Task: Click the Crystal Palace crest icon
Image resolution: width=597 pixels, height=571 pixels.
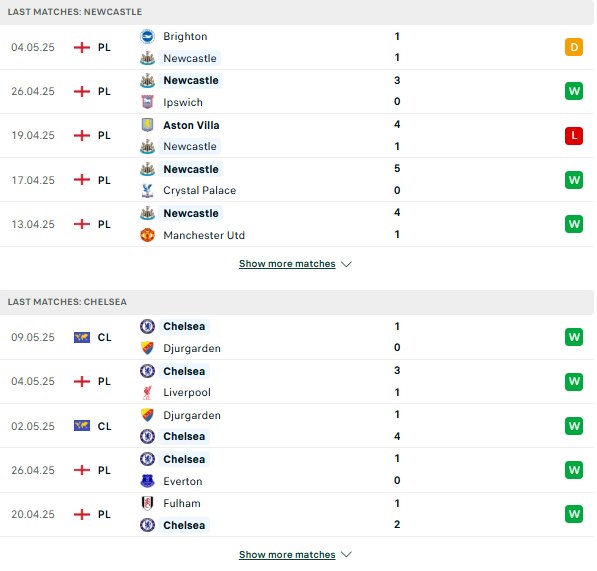Action: tap(147, 190)
